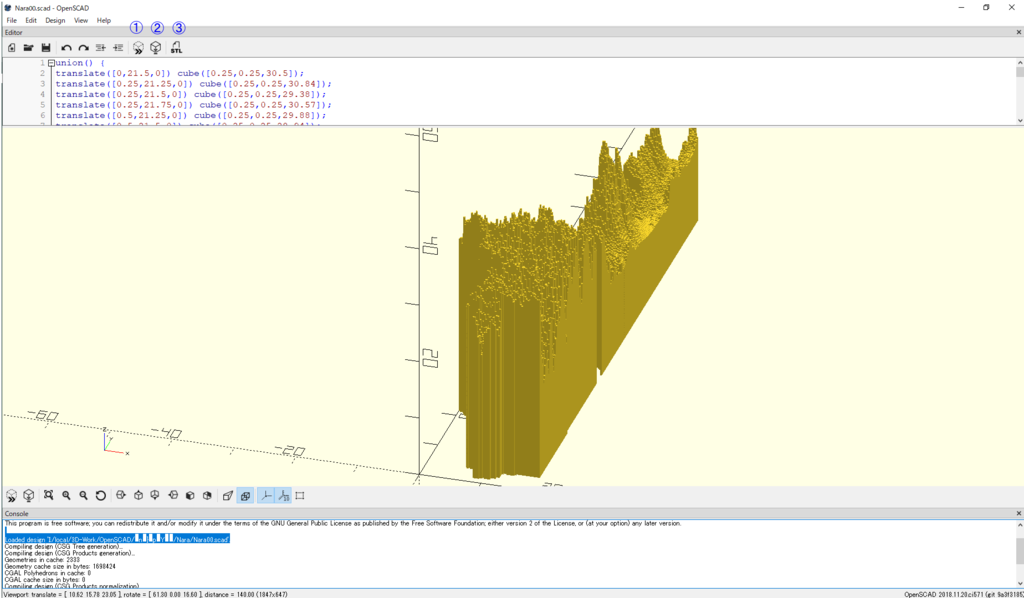Click the New file icon in editor toolbar
This screenshot has width=1024, height=598.
point(11,48)
